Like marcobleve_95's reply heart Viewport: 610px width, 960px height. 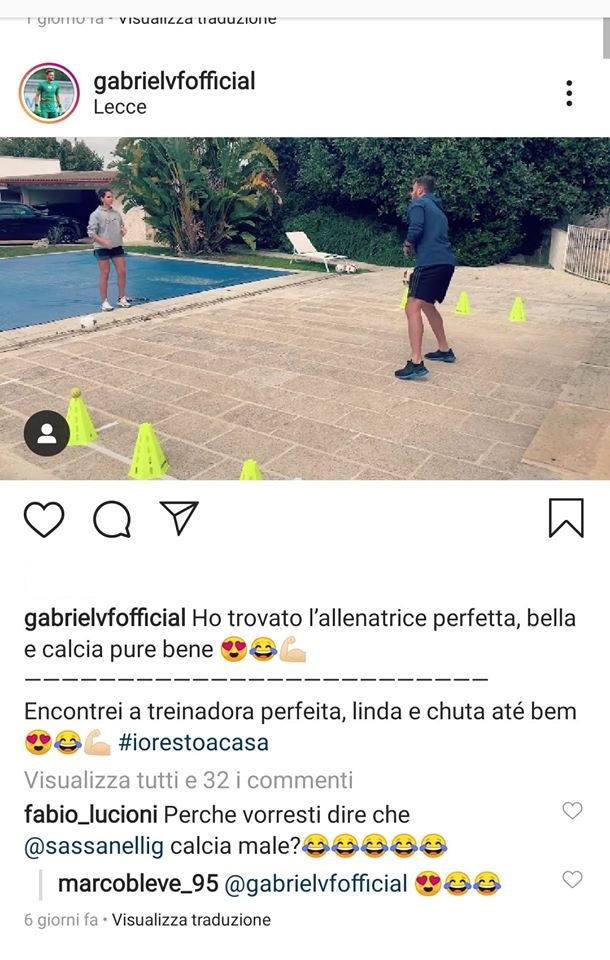point(572,879)
